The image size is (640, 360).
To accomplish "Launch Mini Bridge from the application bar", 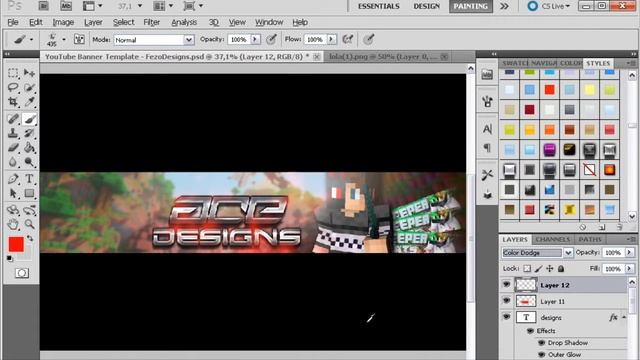I will [66, 6].
